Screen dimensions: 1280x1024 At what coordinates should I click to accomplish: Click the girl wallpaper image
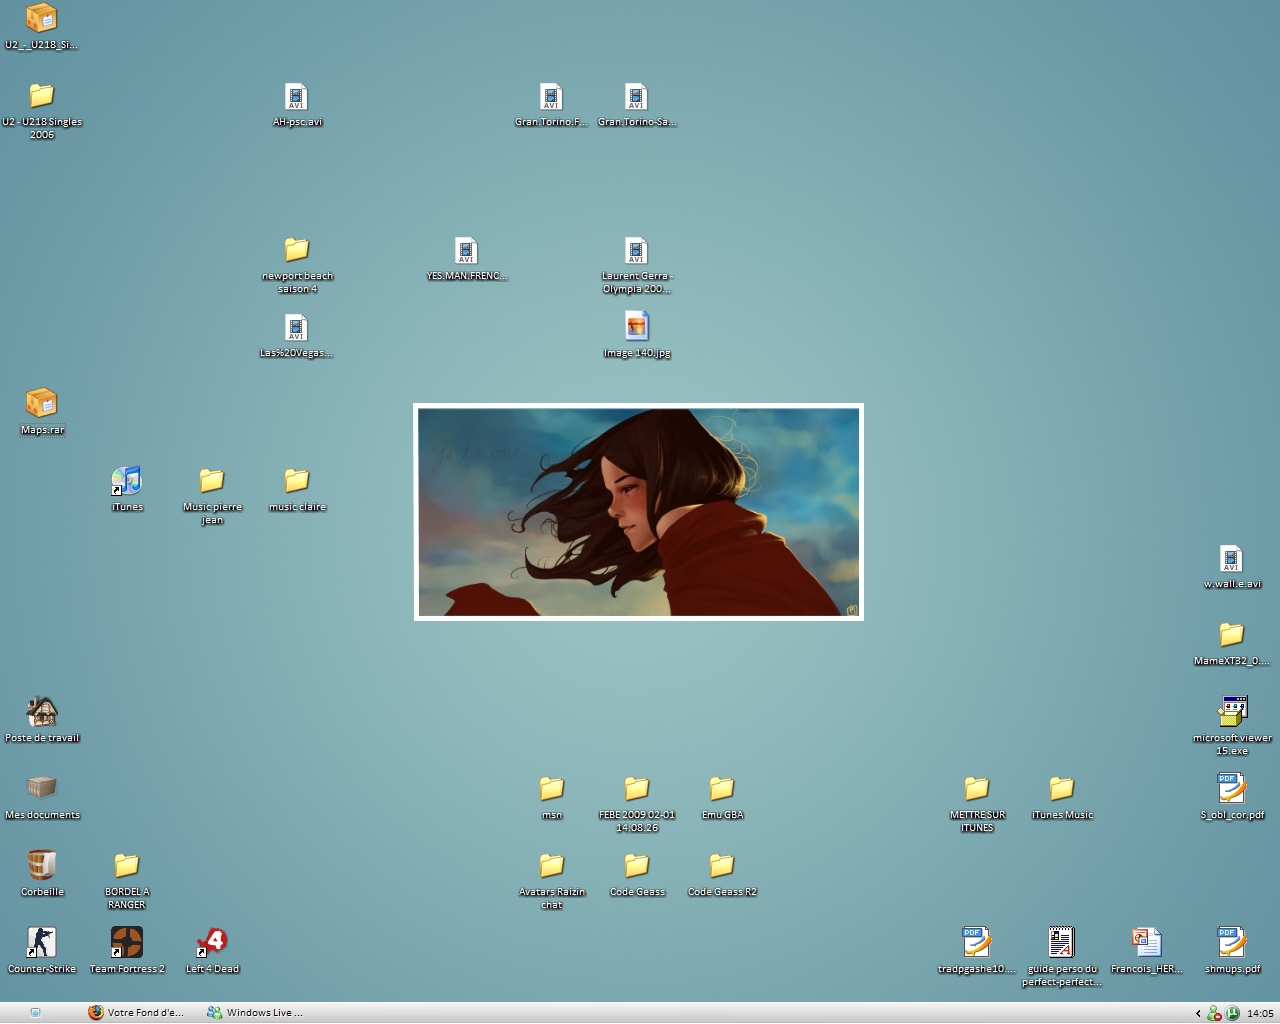[x=638, y=512]
